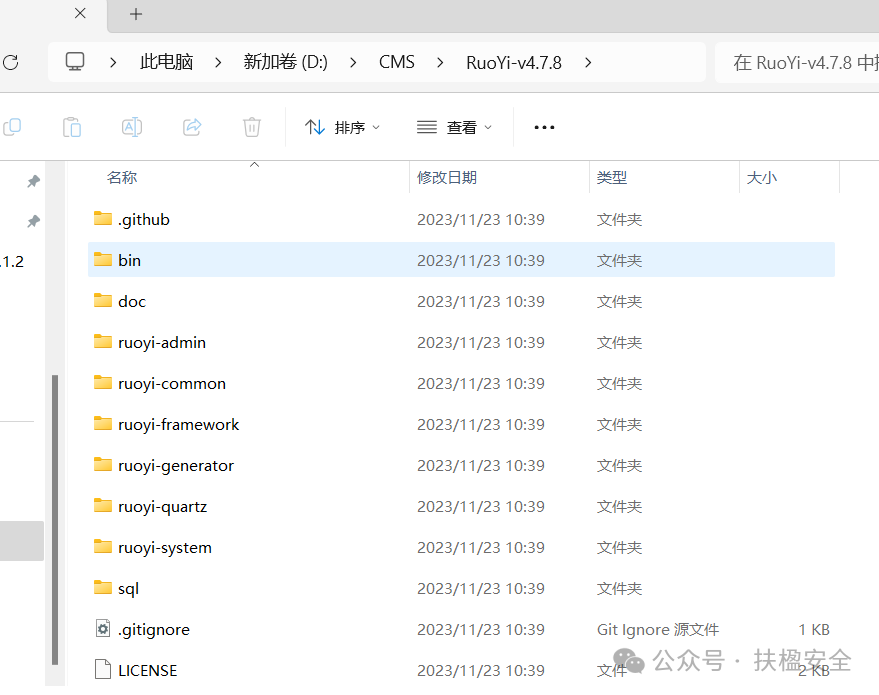
Task: Select the ruoyi-framework name text
Action: [178, 424]
